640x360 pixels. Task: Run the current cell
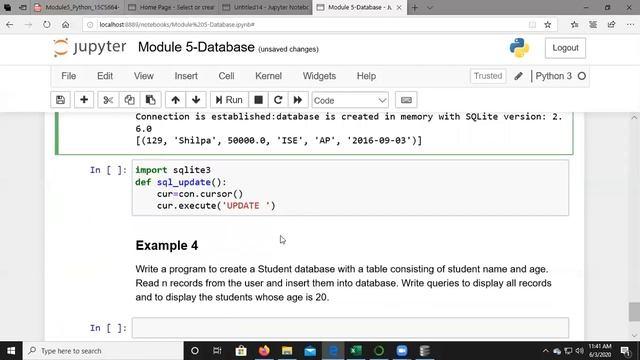click(x=229, y=100)
